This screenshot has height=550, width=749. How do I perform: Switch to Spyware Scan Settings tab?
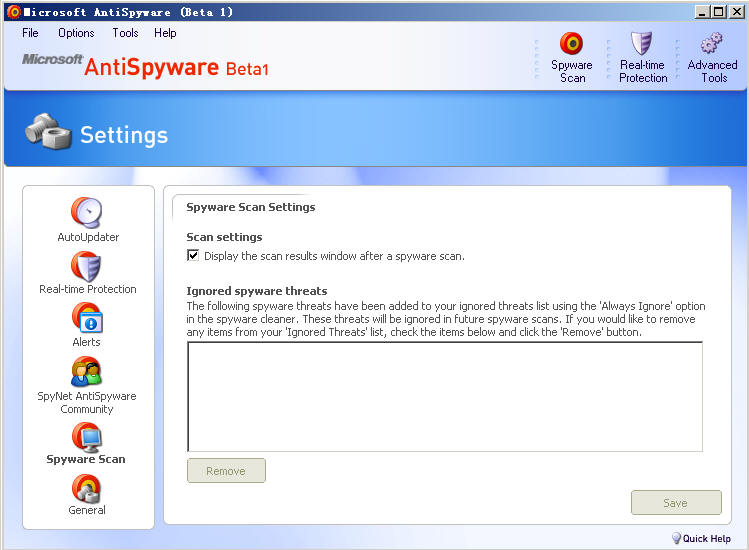(x=250, y=207)
